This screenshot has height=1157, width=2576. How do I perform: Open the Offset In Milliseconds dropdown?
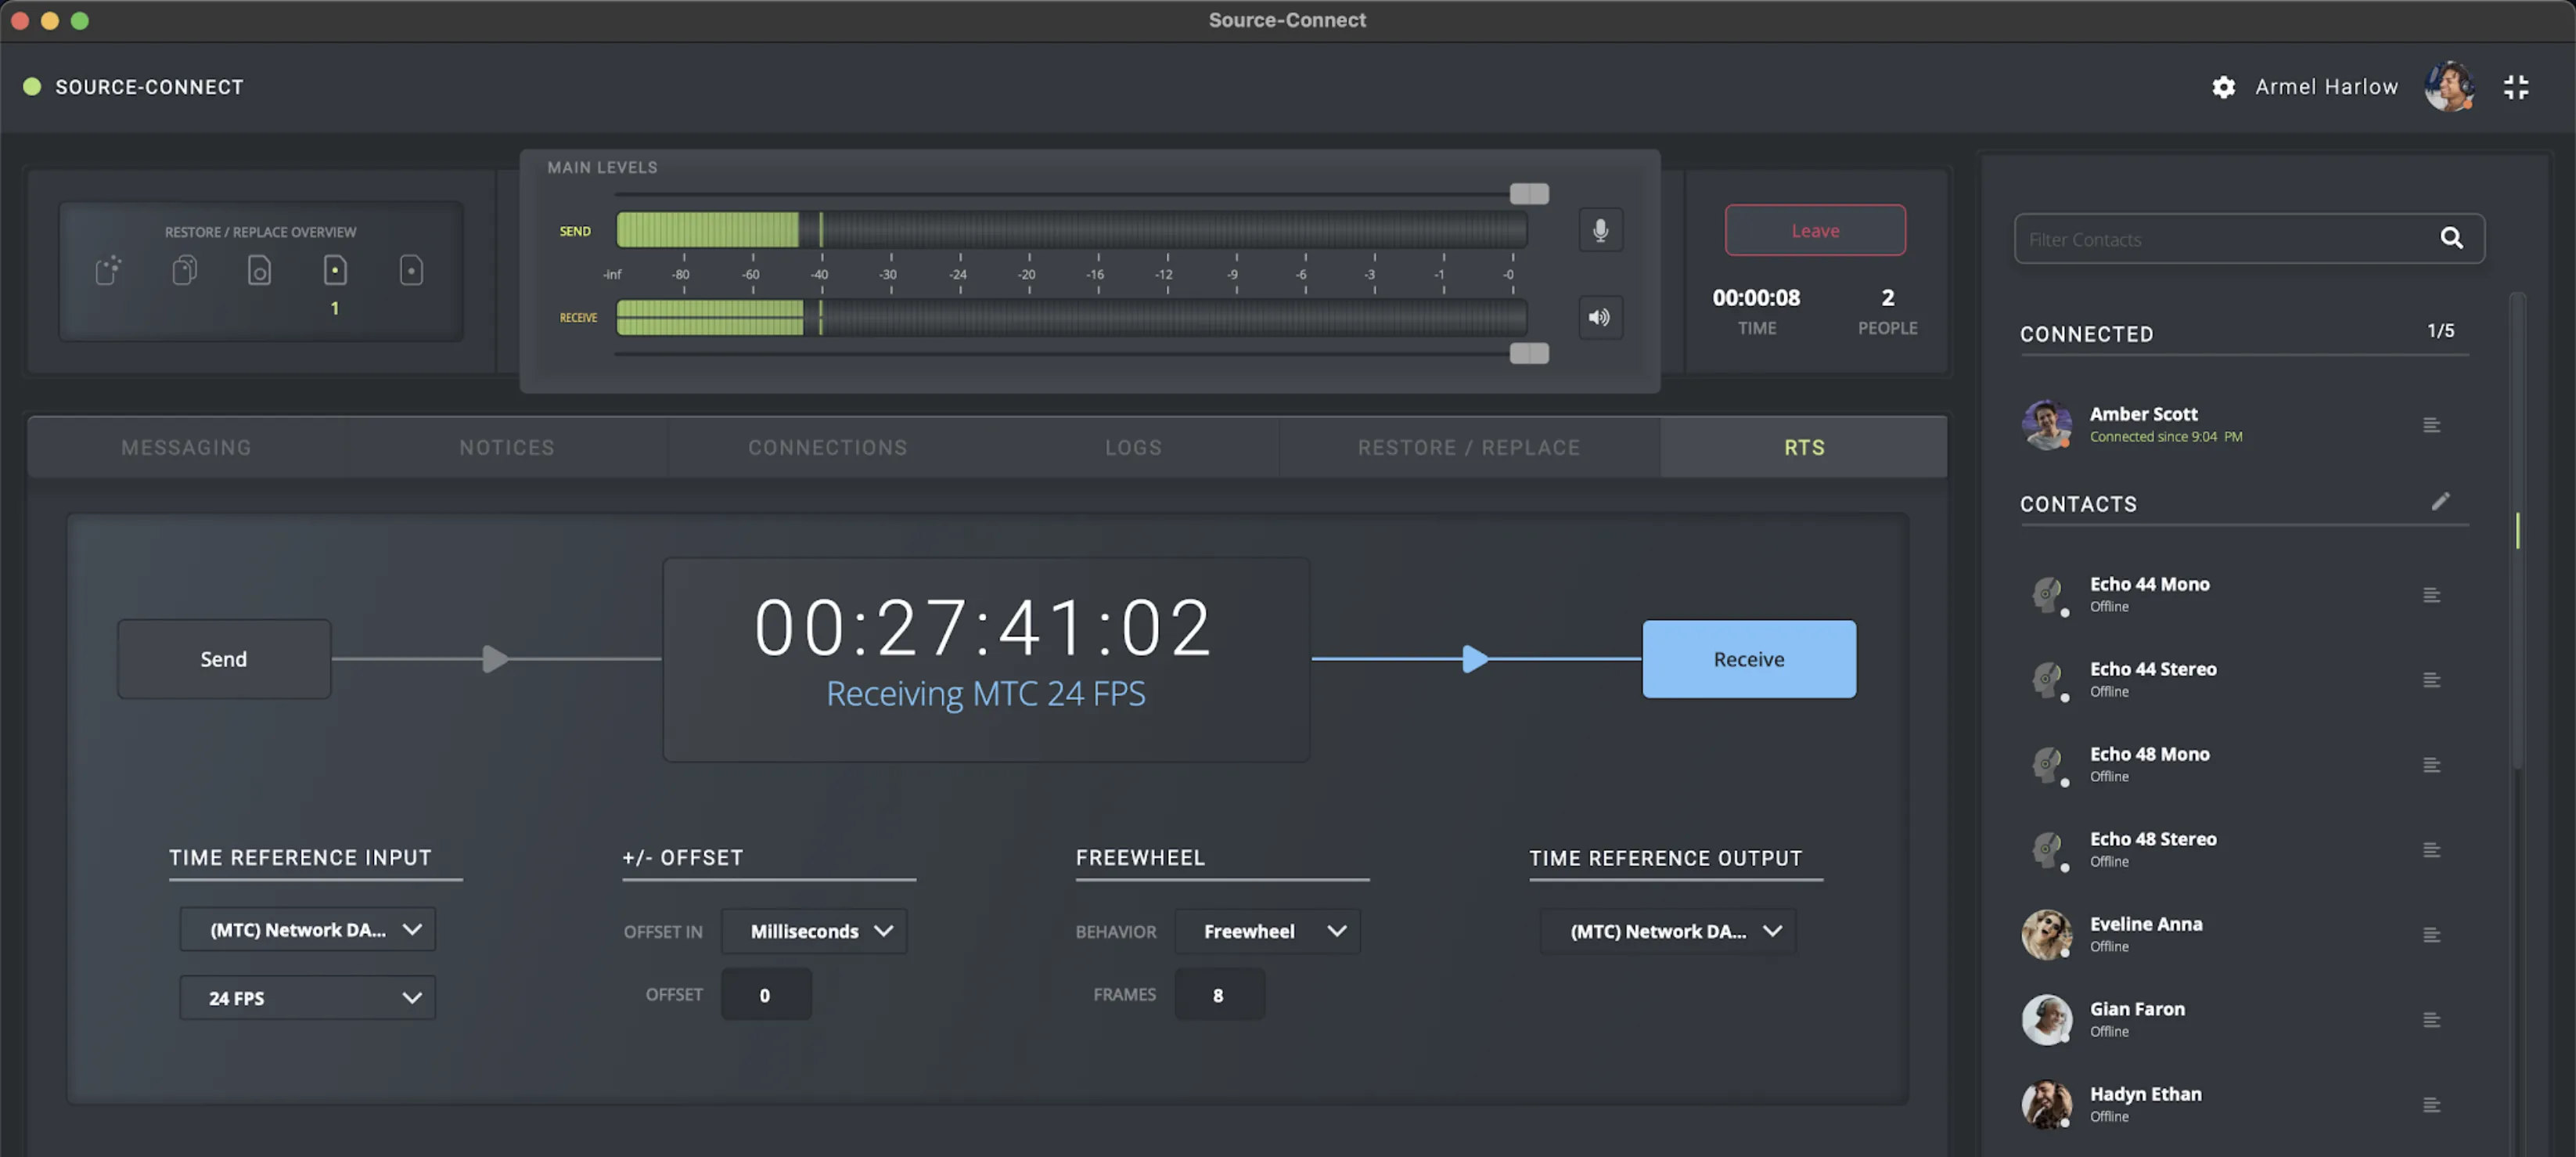814,931
